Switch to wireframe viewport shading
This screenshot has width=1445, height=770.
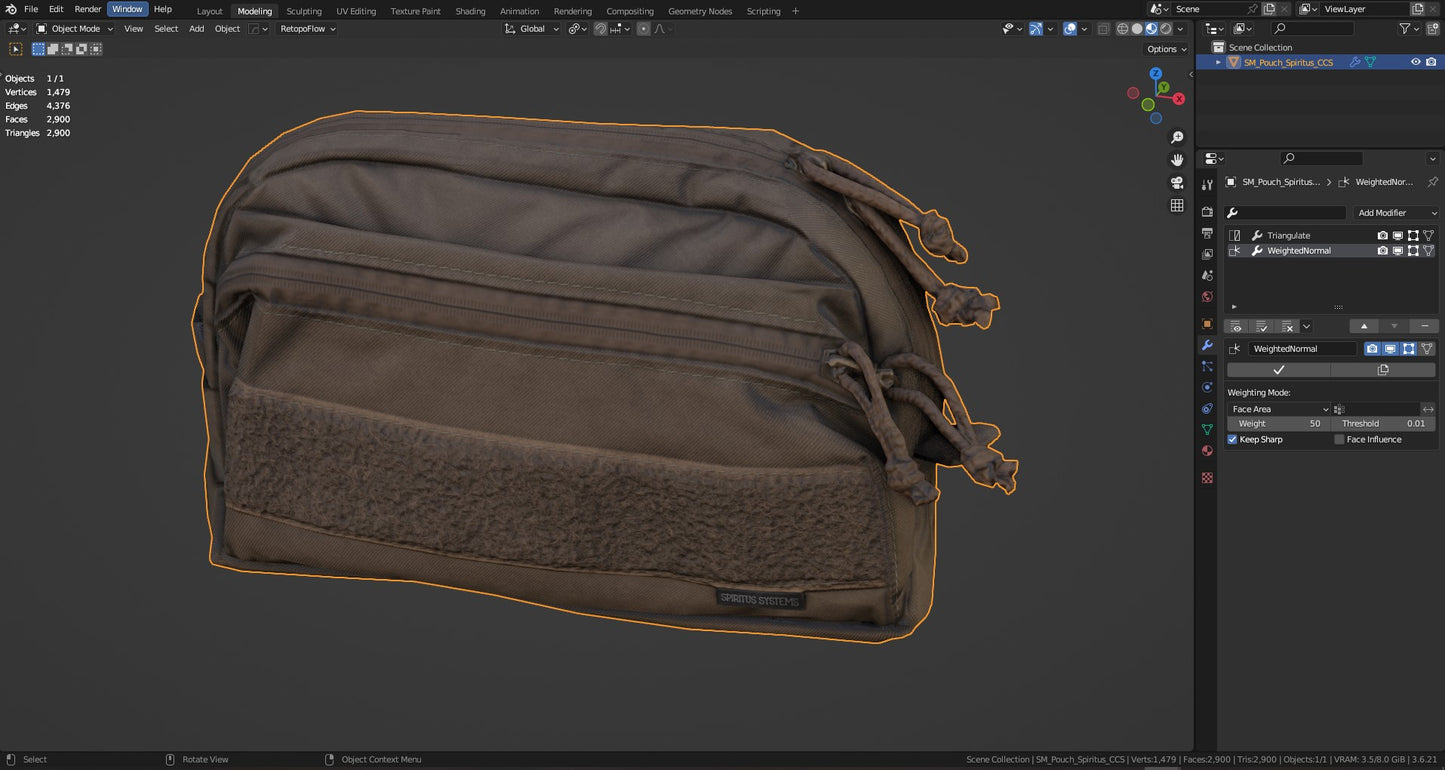point(1123,29)
